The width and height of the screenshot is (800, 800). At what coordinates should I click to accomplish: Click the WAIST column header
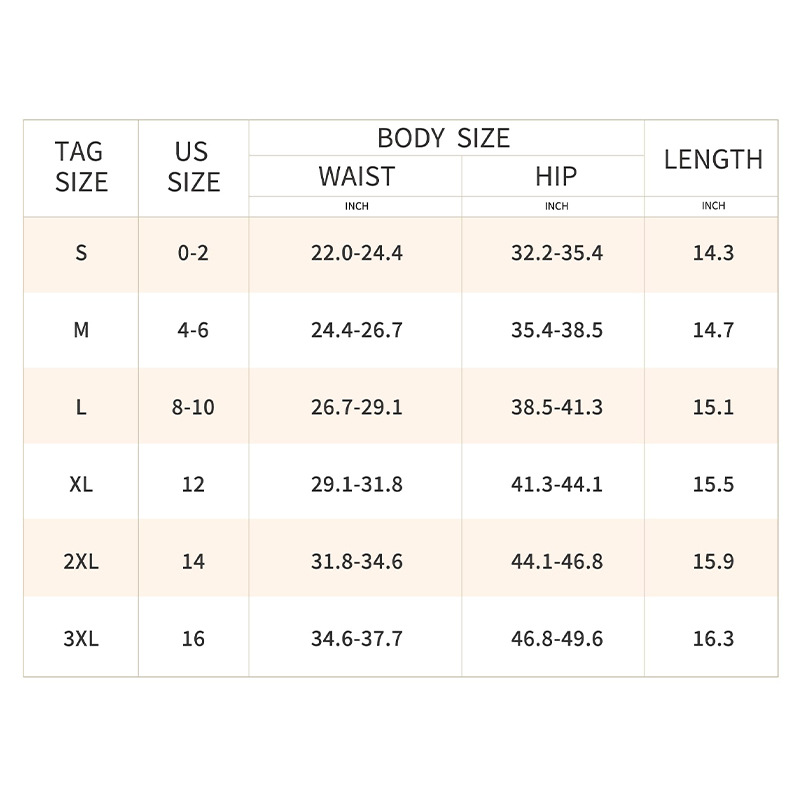click(x=356, y=177)
